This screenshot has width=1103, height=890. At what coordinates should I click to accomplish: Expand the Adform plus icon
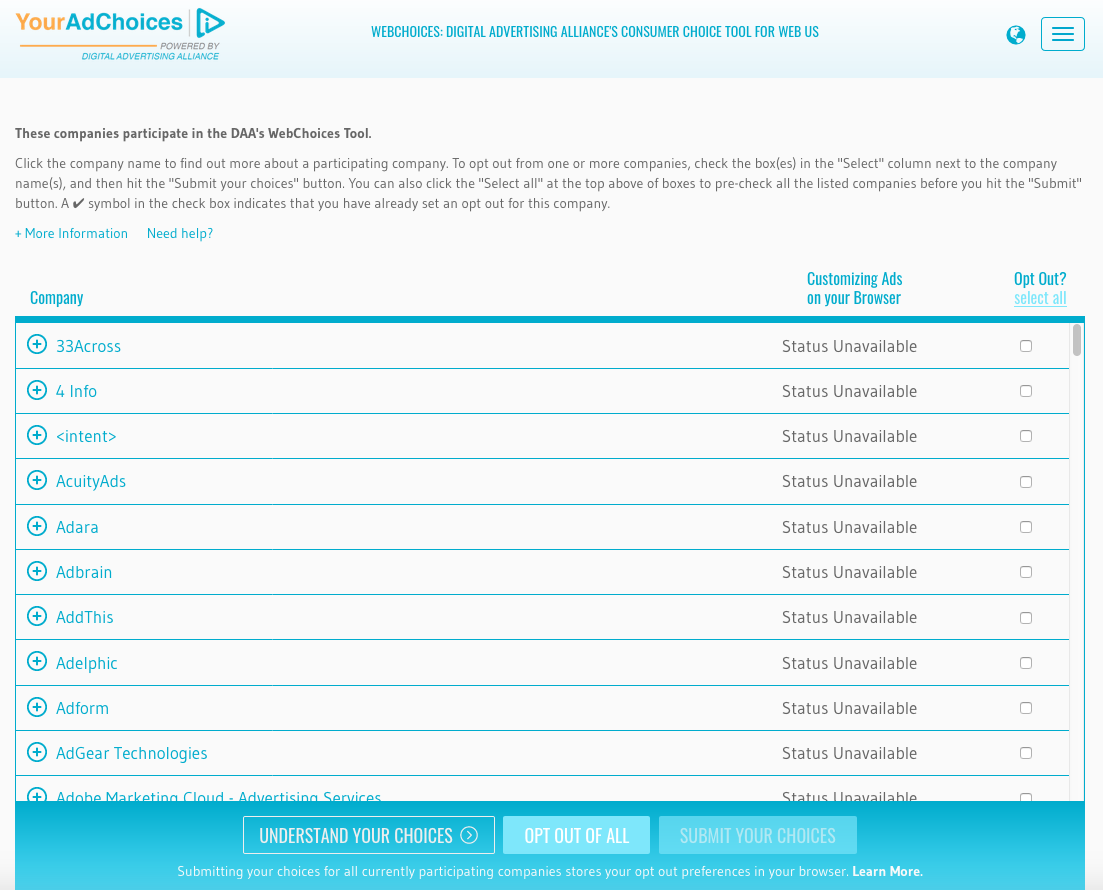point(37,707)
